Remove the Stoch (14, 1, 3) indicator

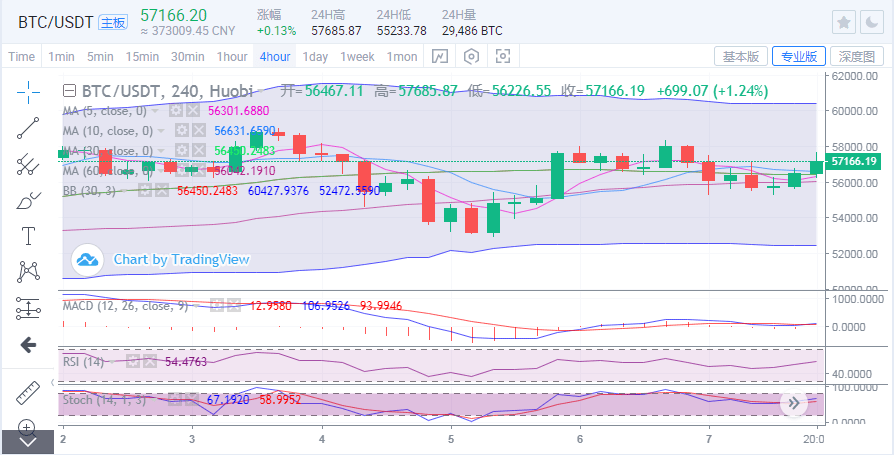192,400
